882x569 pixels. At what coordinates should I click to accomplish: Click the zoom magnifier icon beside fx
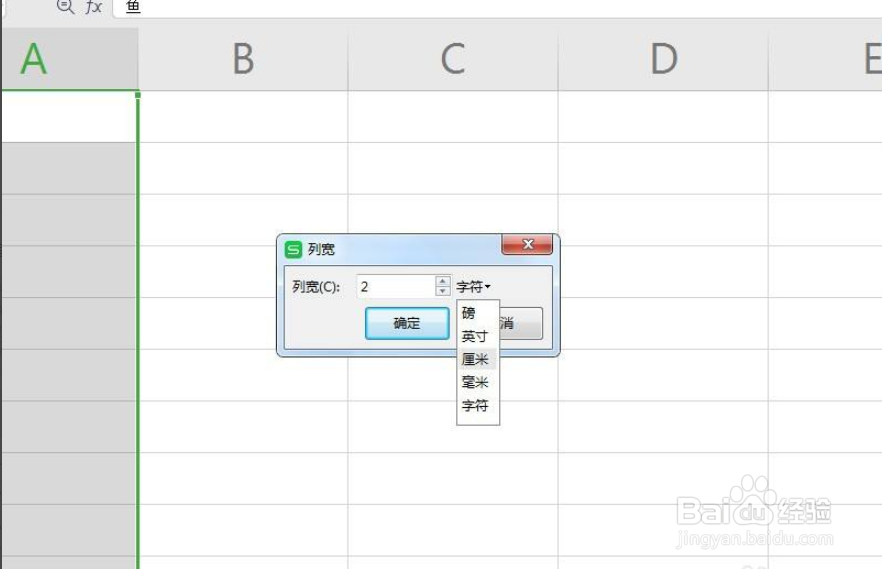66,6
